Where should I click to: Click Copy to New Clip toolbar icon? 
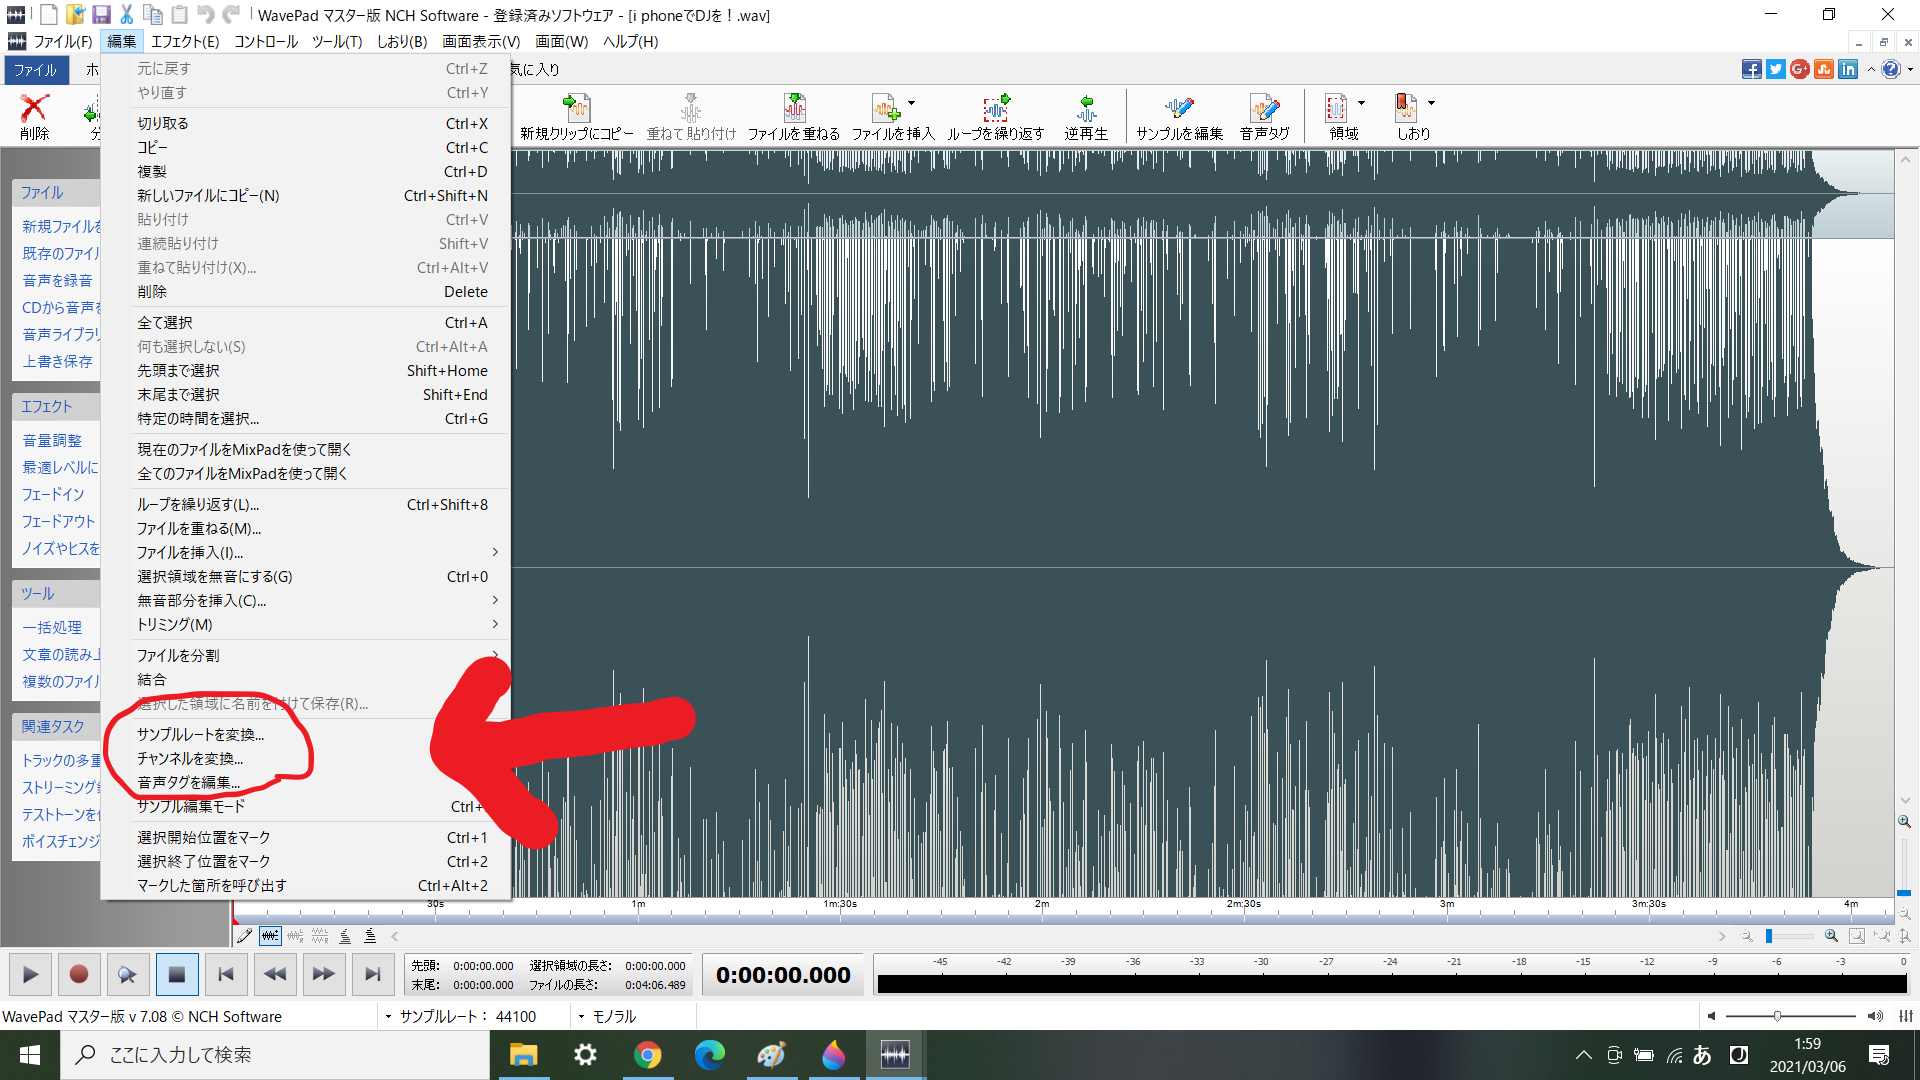(x=577, y=116)
